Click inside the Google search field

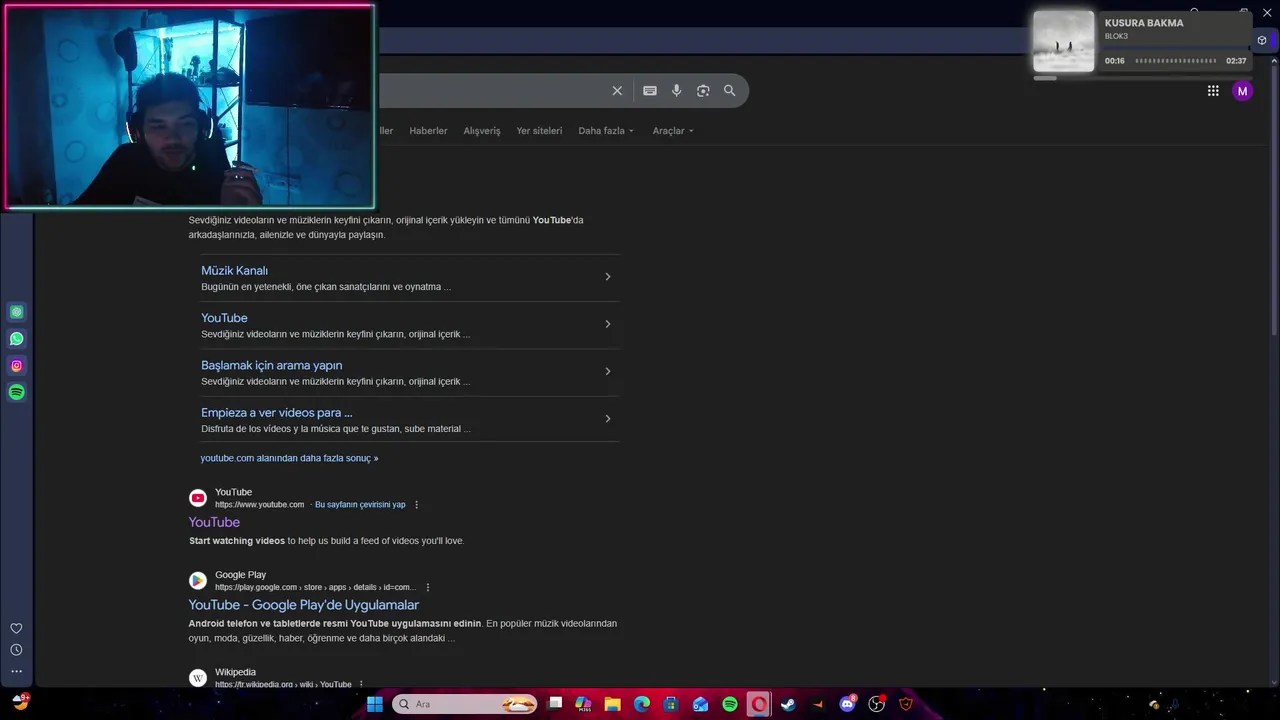(x=490, y=91)
